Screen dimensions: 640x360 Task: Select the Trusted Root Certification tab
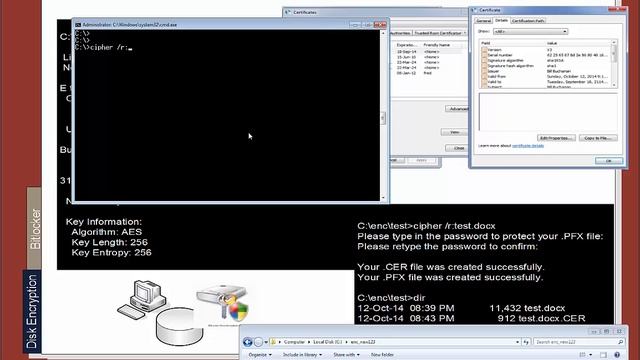click(439, 33)
